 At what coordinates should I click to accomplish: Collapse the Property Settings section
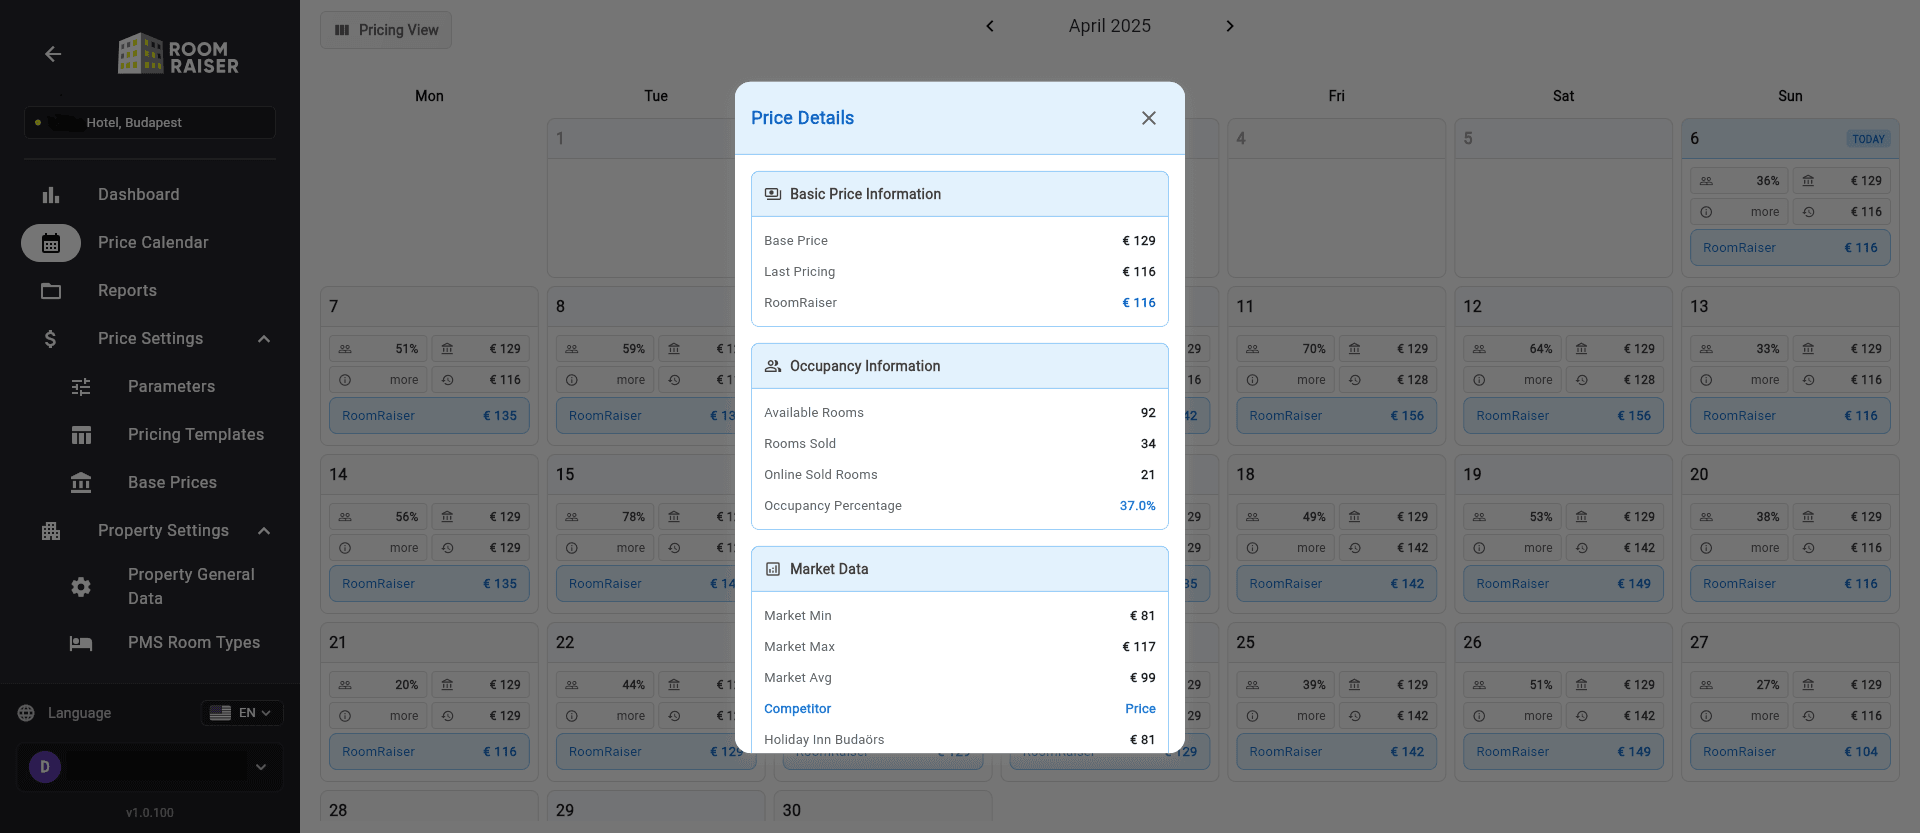[x=264, y=531]
